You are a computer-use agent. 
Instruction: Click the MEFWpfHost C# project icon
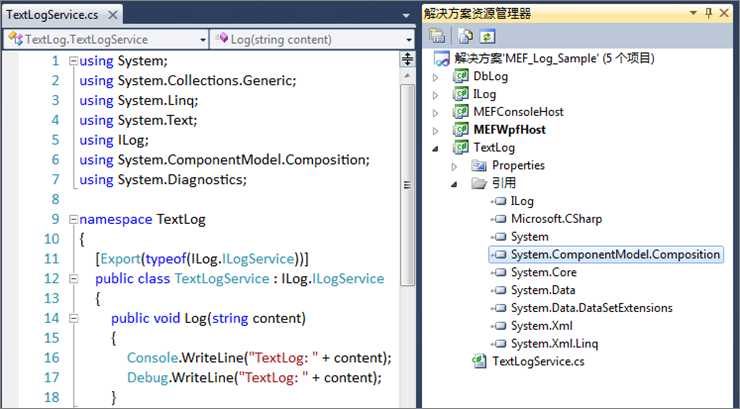pyautogui.click(x=461, y=130)
